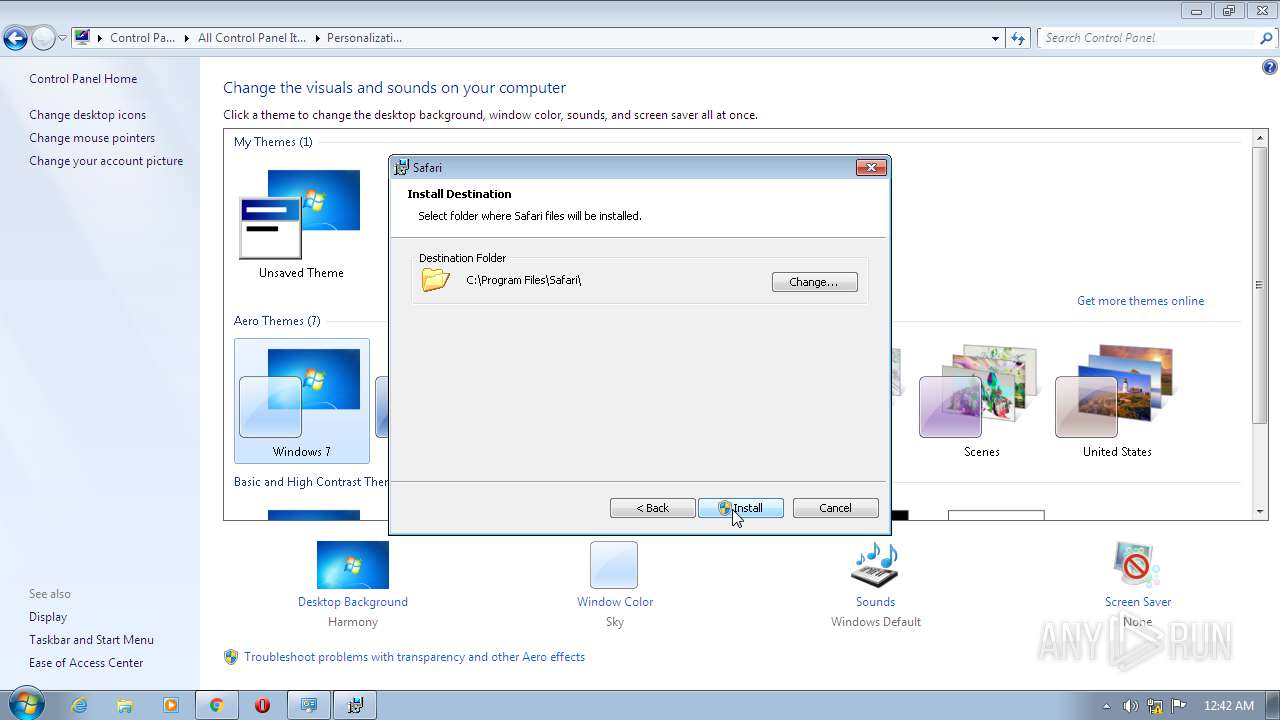Open Change desktop icons link

tap(87, 115)
